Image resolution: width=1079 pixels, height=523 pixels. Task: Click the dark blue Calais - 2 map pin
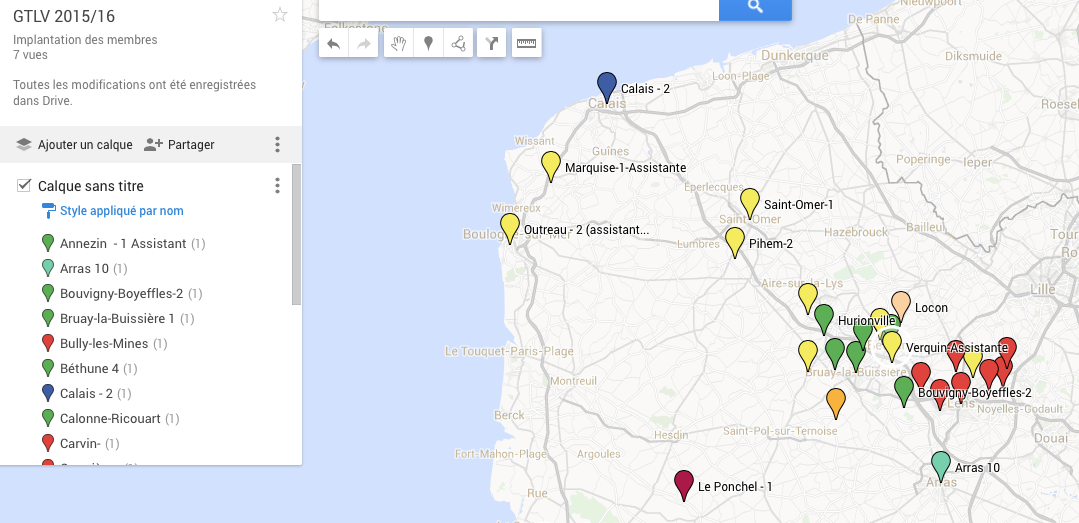[606, 85]
